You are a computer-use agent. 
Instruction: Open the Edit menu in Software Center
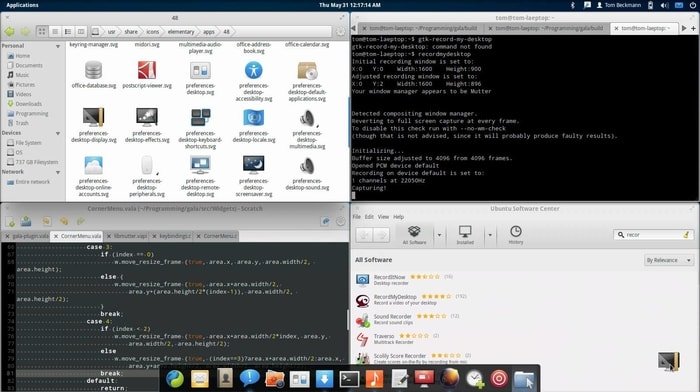[x=369, y=217]
